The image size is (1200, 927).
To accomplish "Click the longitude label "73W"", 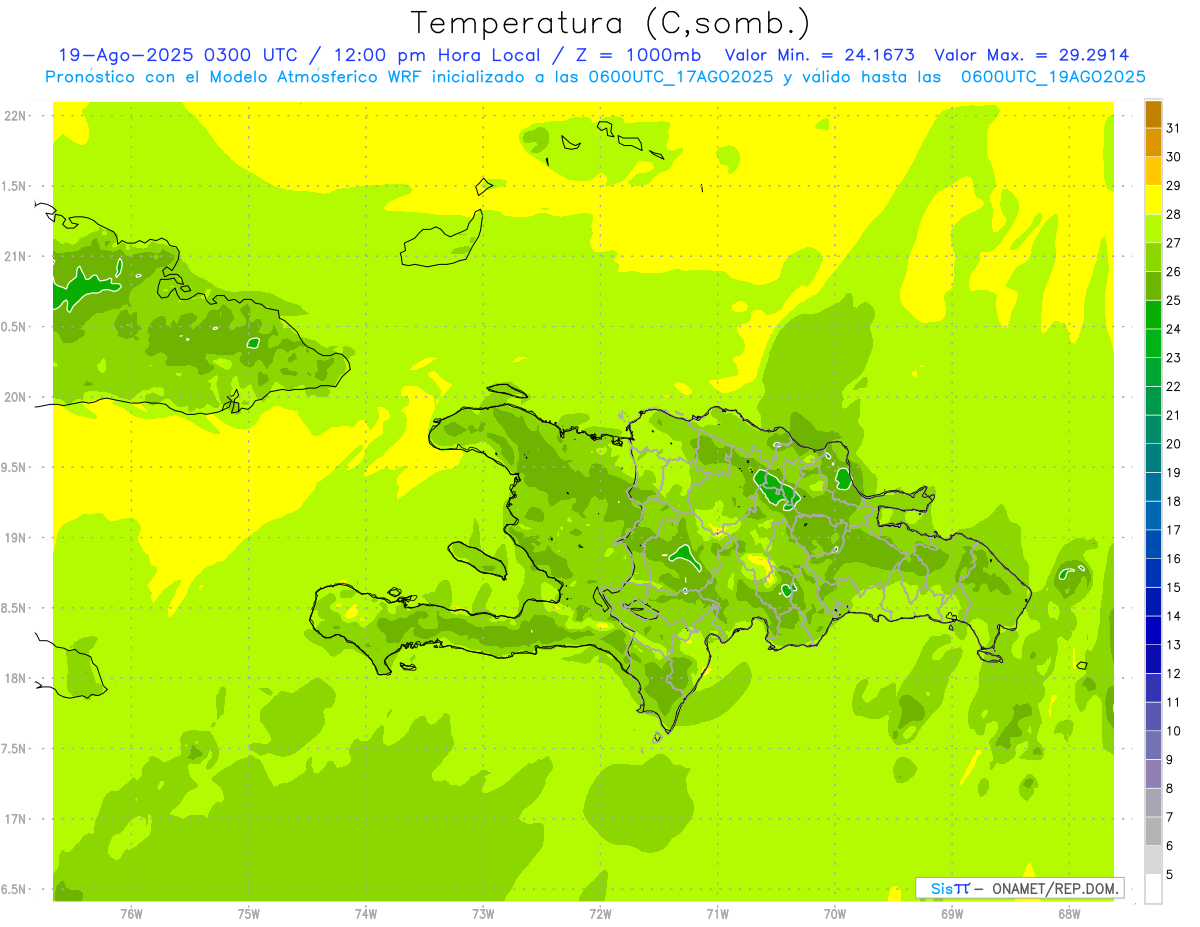I will pos(483,913).
